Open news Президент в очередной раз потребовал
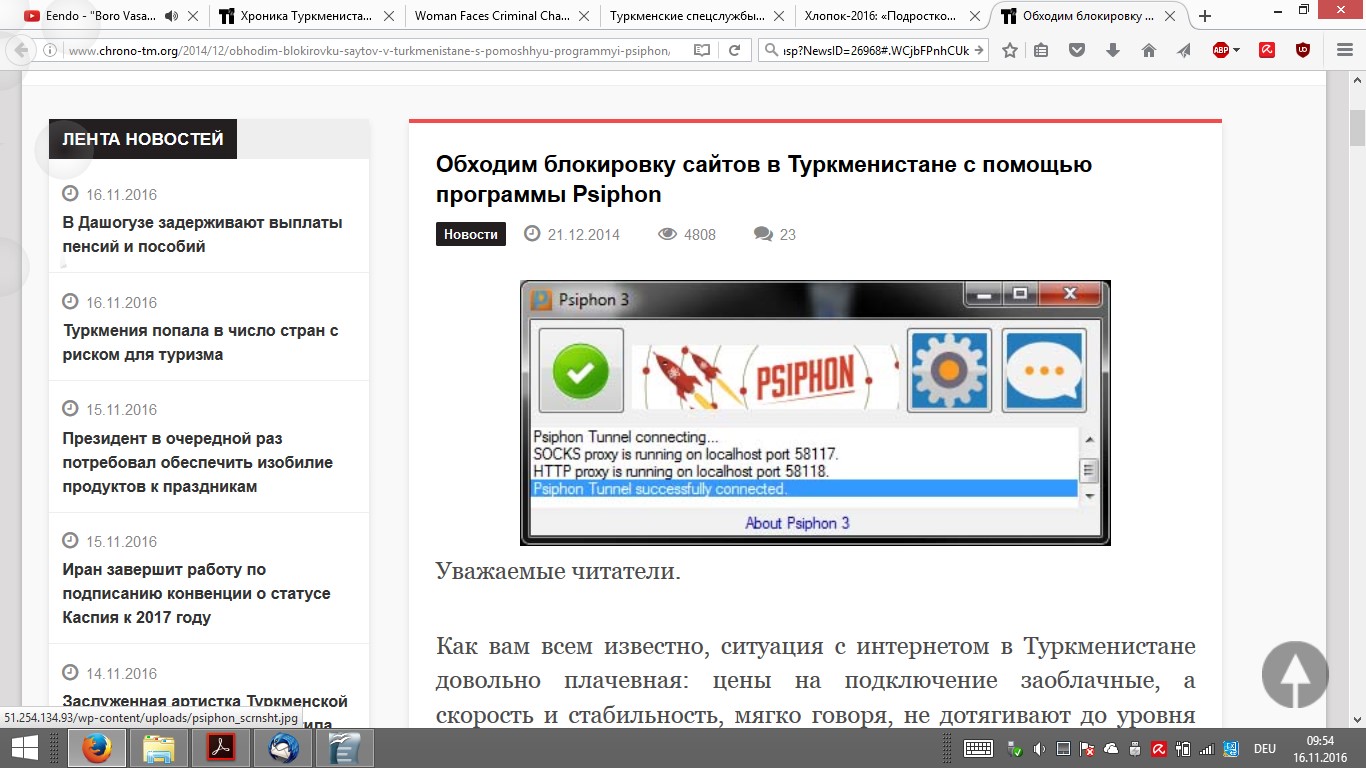1366x768 pixels. pyautogui.click(x=198, y=462)
